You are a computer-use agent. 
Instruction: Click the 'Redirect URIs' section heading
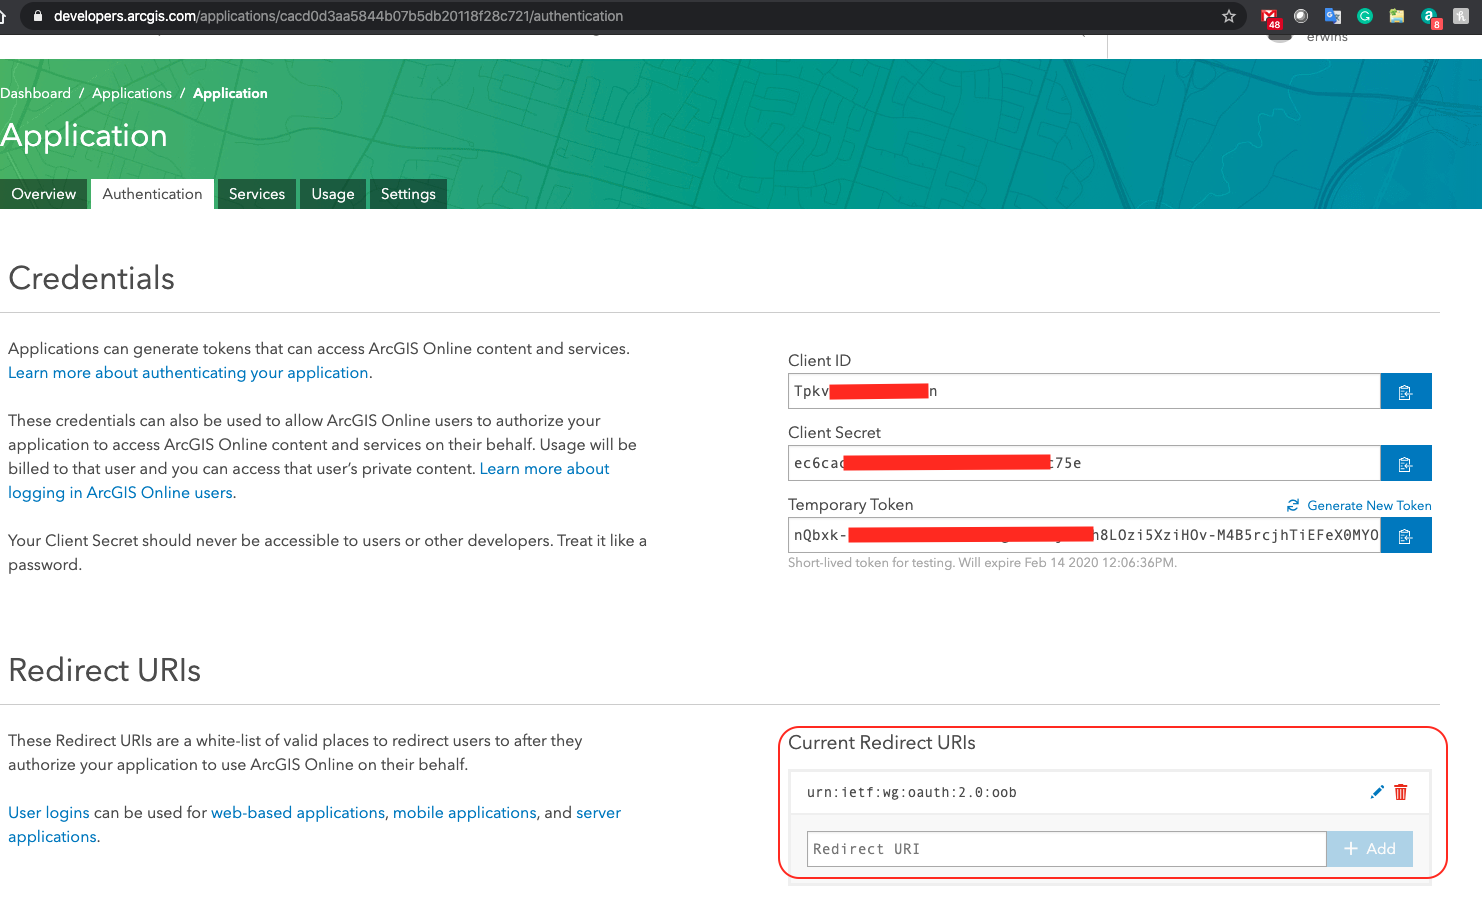105,670
